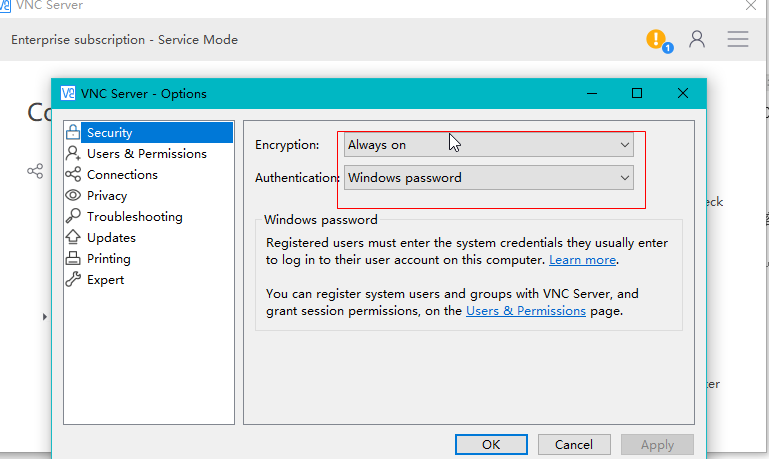Click the 'VNC Server - Options' title text
769x459 pixels.
point(144,94)
